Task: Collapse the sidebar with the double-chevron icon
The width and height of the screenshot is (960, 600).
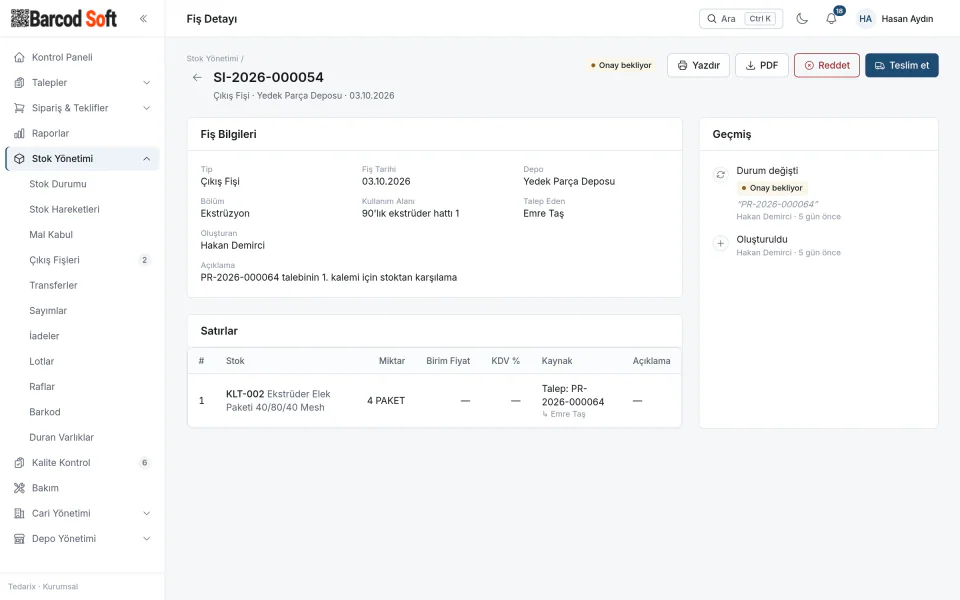Action: coord(143,18)
